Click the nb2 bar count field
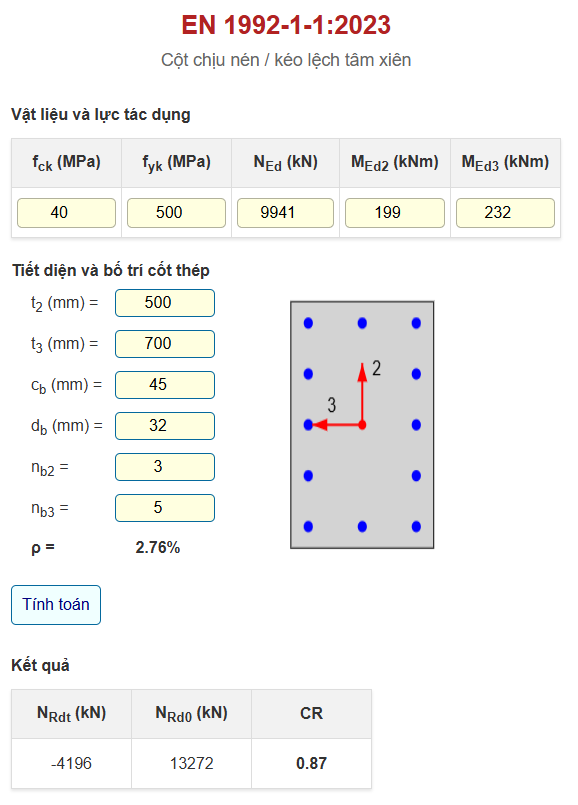This screenshot has height=805, width=578. 165,467
